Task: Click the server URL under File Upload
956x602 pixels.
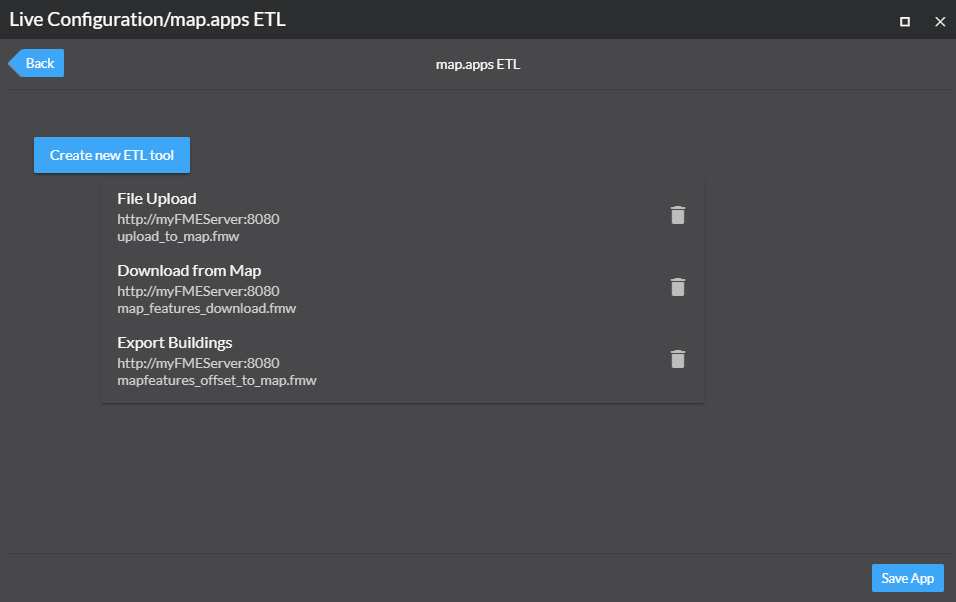Action: coord(198,219)
